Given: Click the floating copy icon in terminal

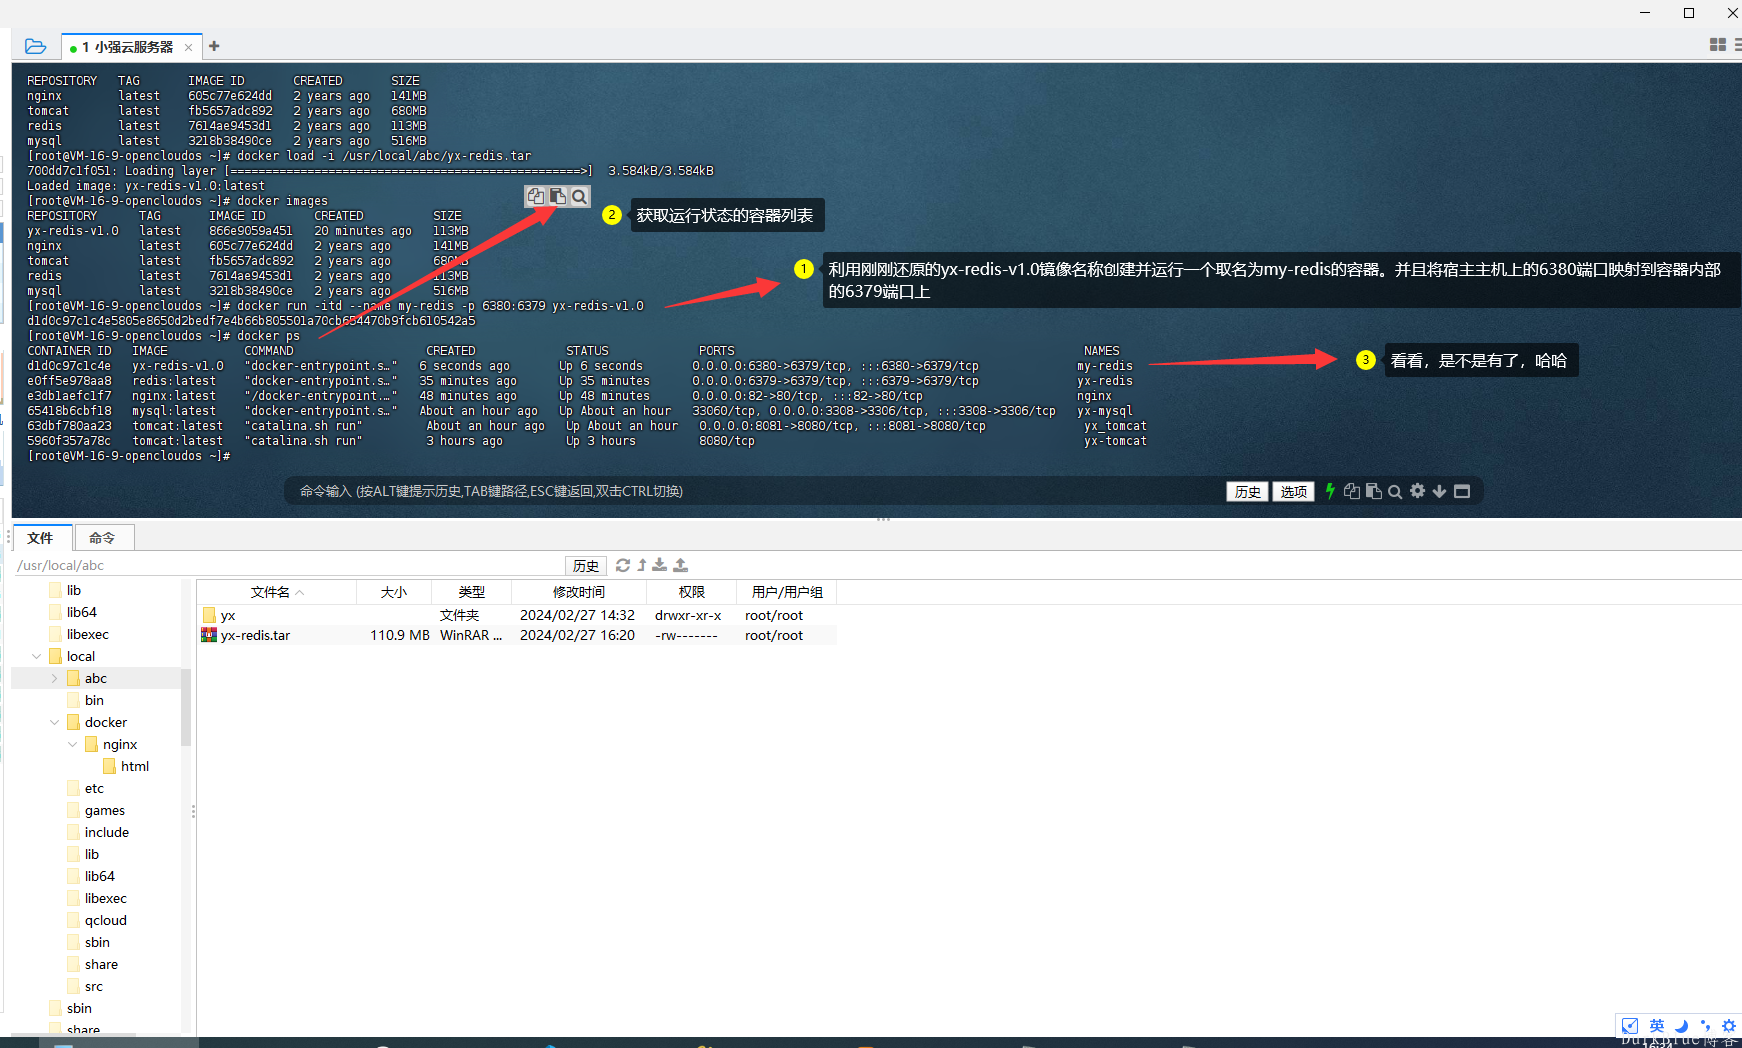Looking at the screenshot, I should coord(536,197).
